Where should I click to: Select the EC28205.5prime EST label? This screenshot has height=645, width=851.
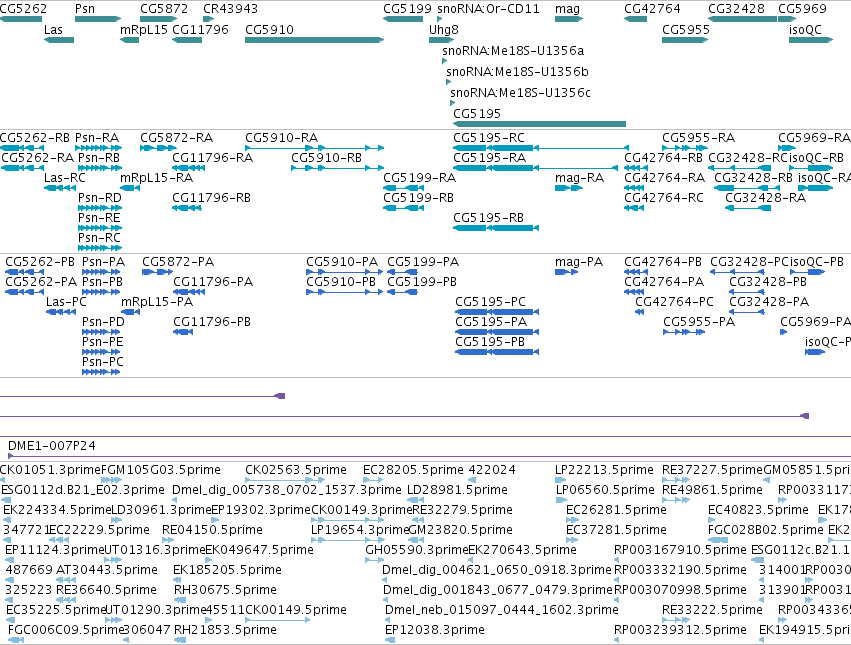point(413,470)
